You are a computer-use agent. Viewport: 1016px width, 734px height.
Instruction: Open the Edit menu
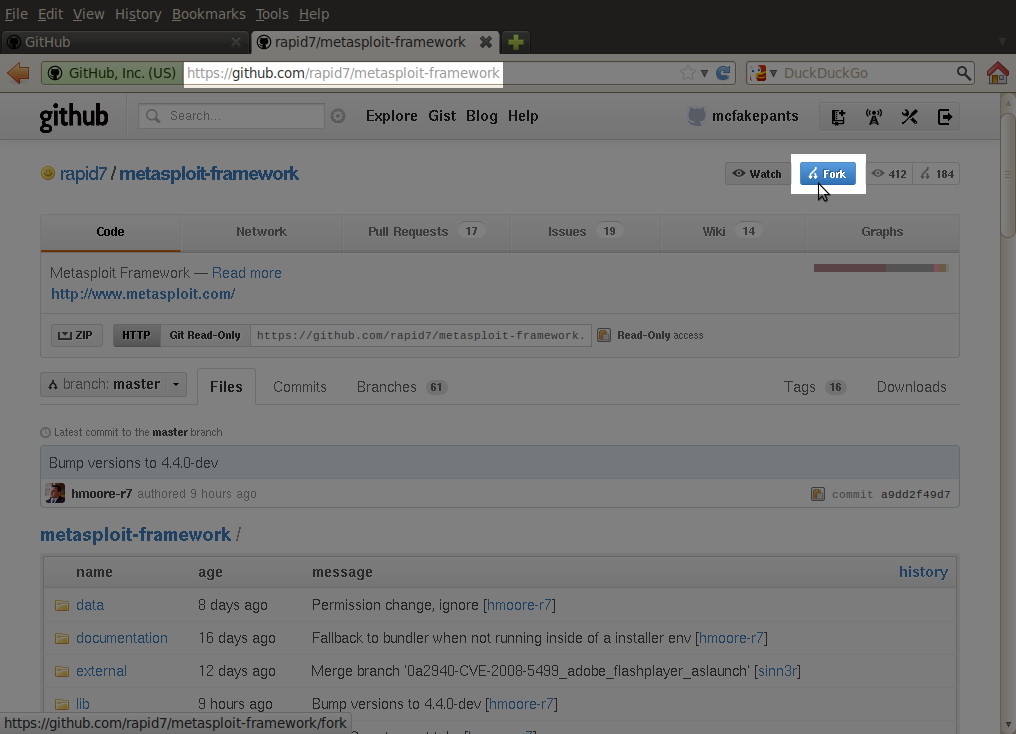pos(50,14)
